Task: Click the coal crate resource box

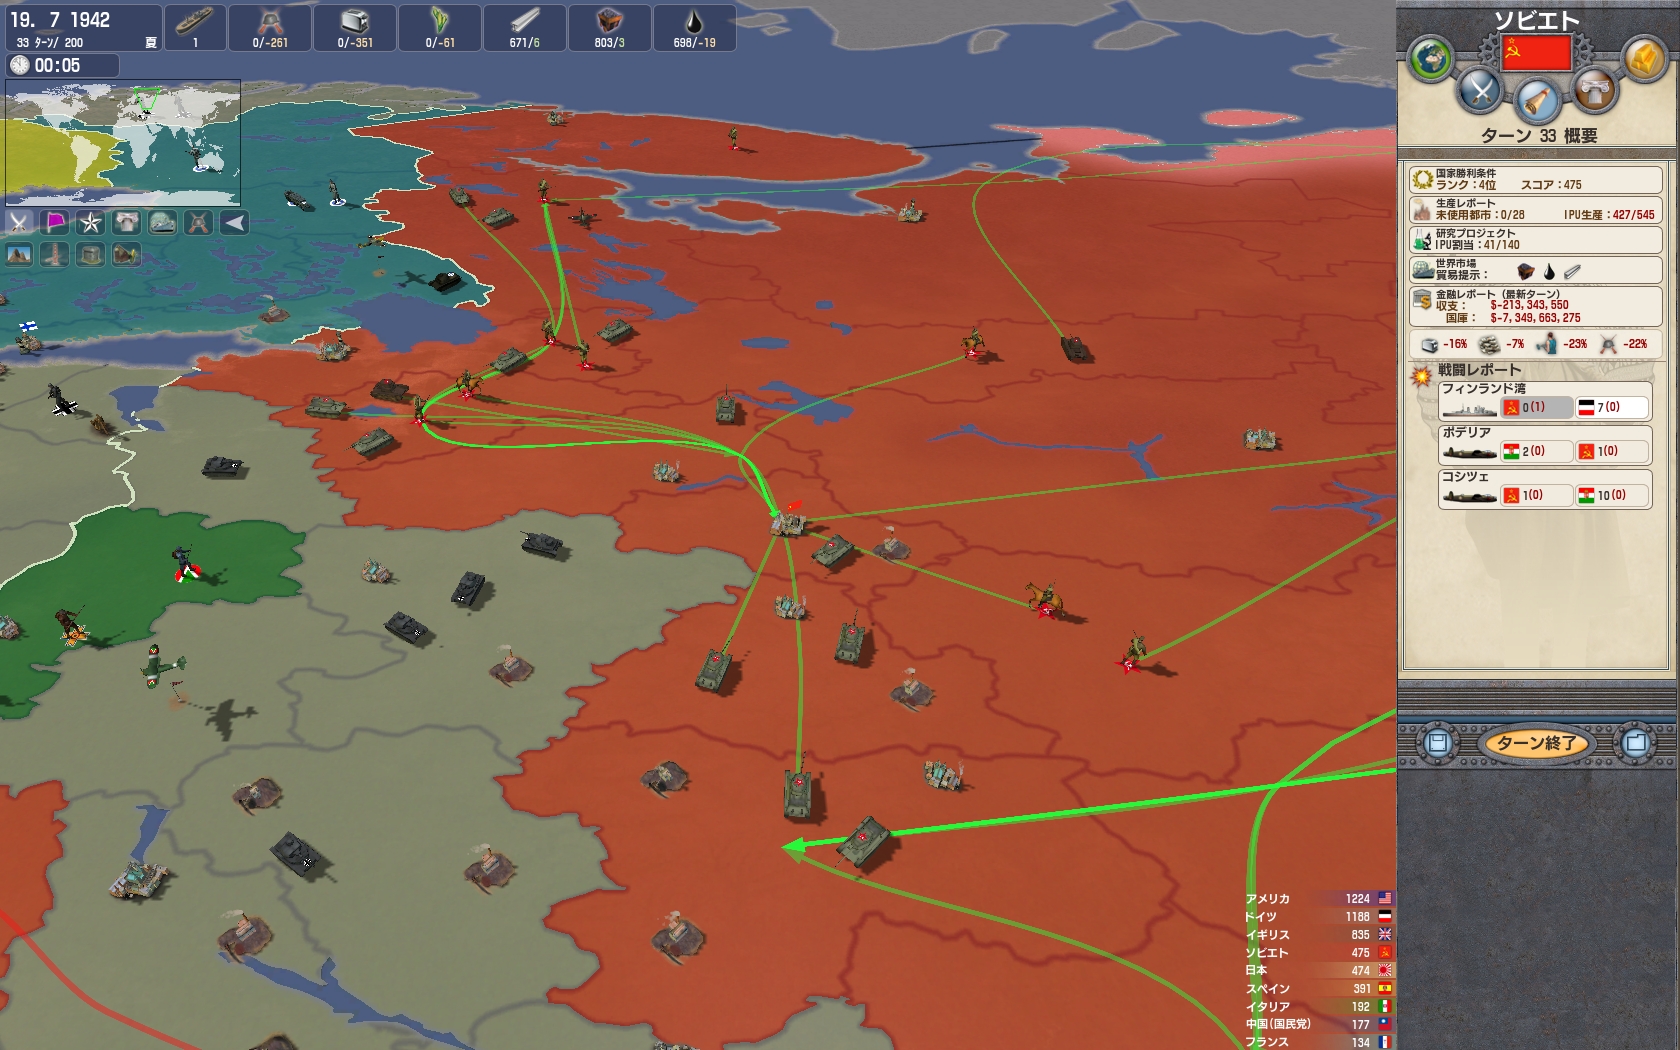Action: [610, 27]
